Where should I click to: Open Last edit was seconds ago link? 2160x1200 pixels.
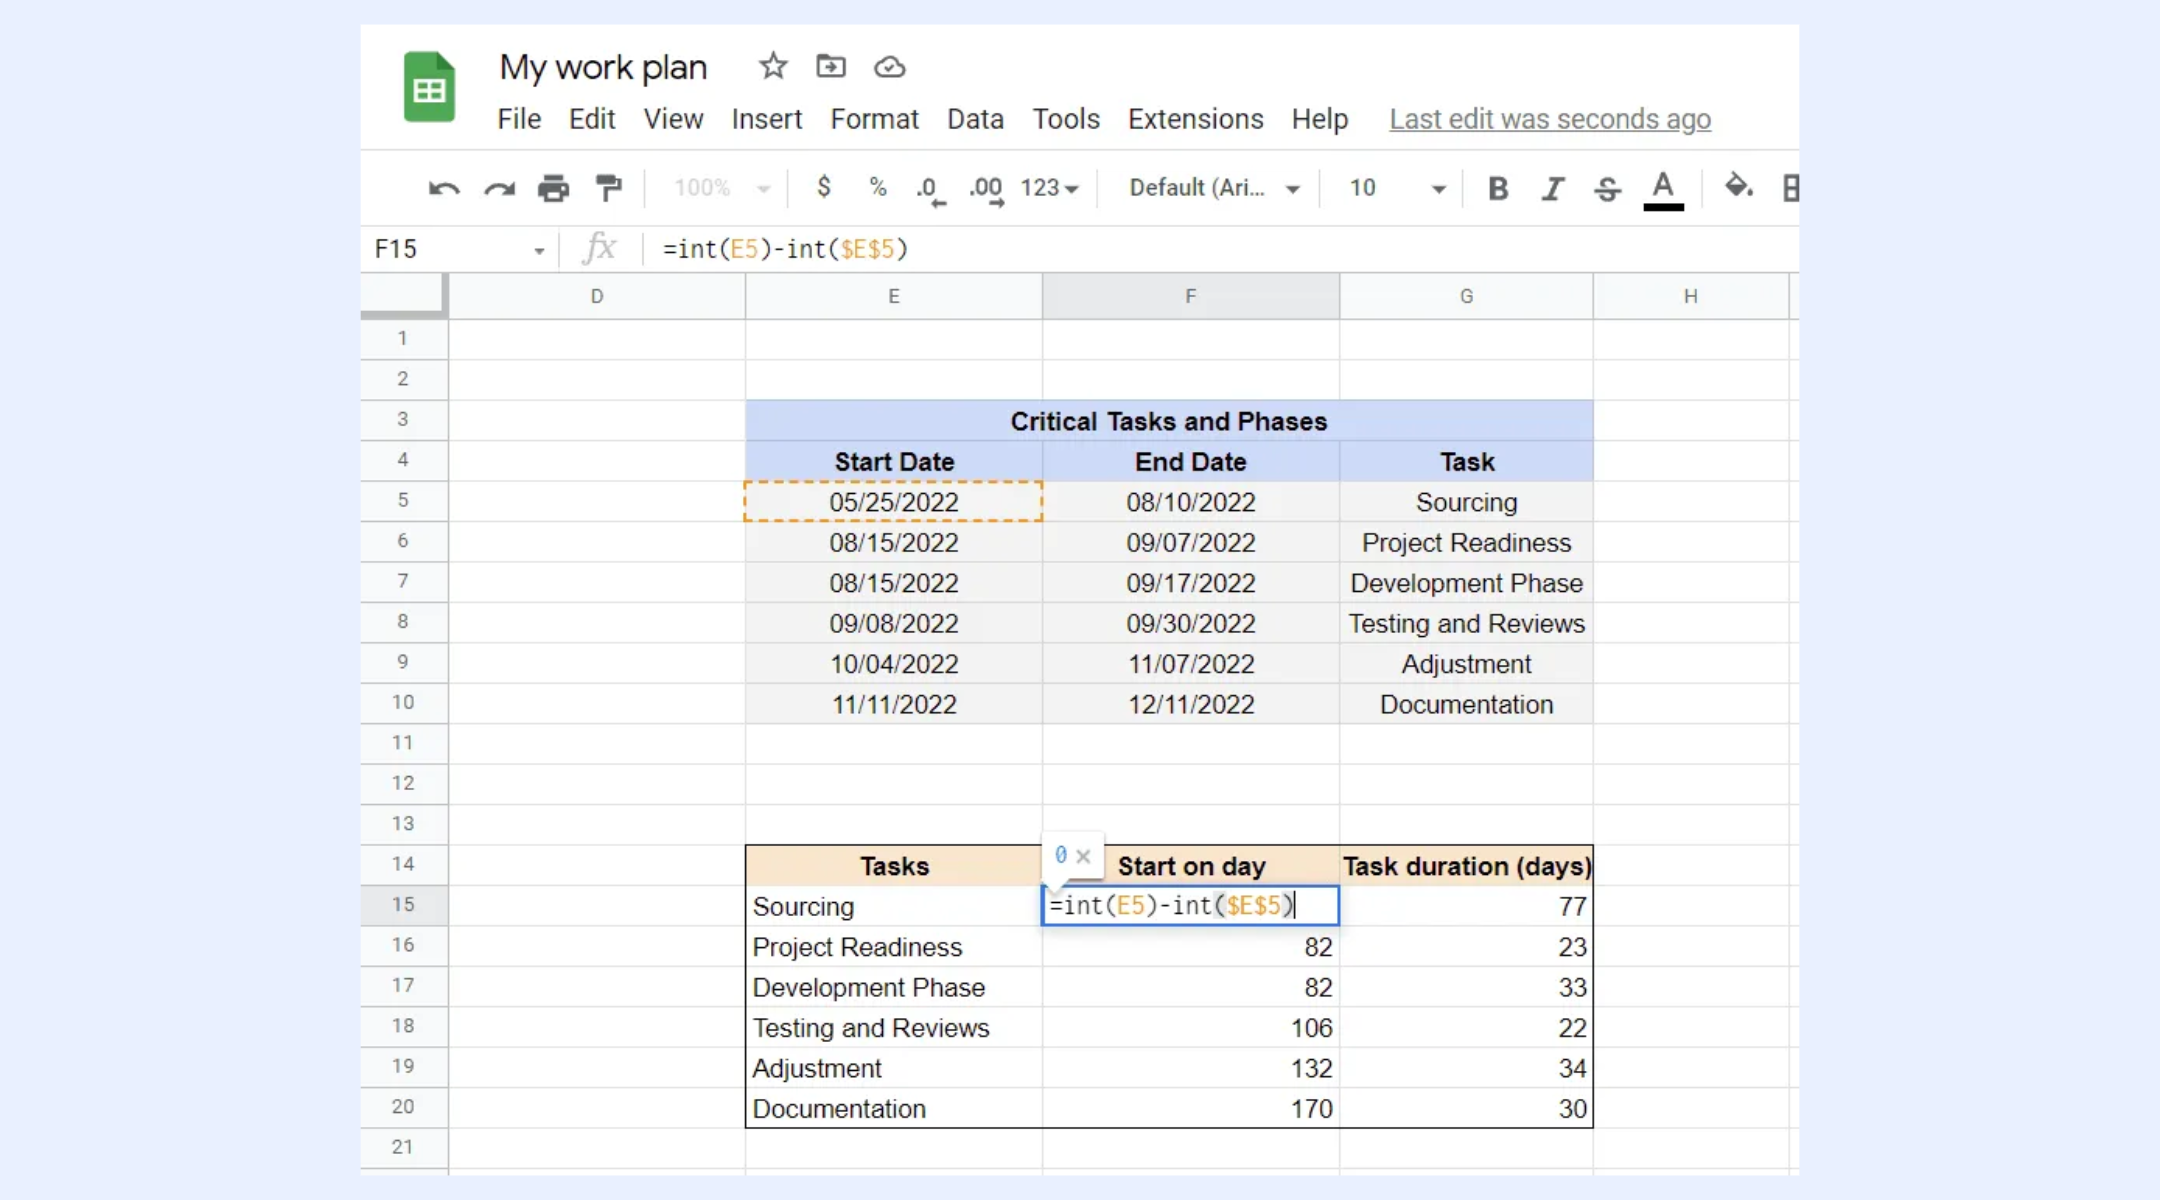[1550, 119]
